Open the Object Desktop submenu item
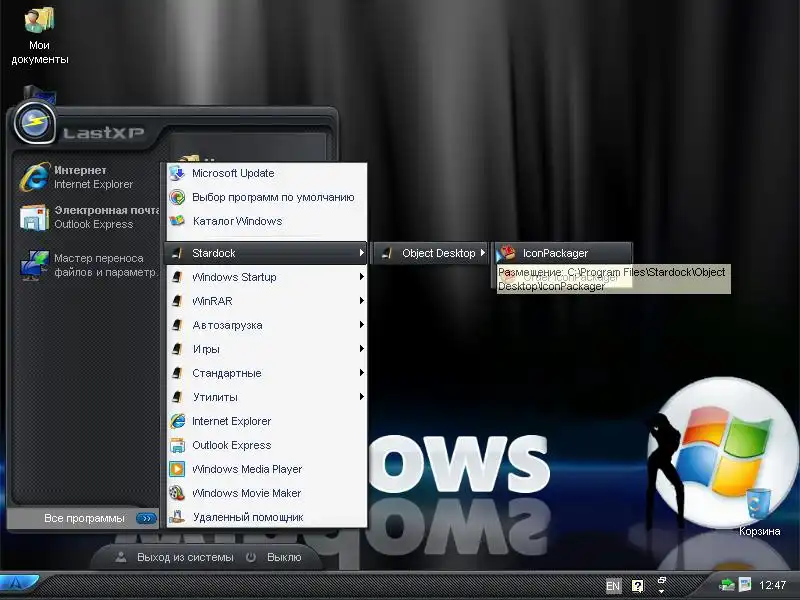This screenshot has height=600, width=800. point(430,253)
